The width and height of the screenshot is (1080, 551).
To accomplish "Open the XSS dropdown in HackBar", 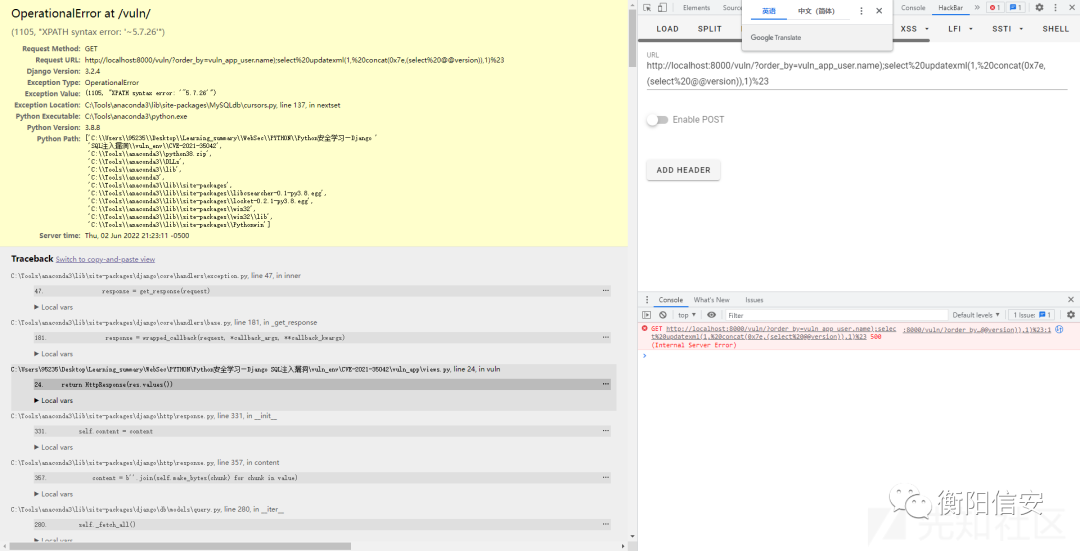I will tap(915, 29).
